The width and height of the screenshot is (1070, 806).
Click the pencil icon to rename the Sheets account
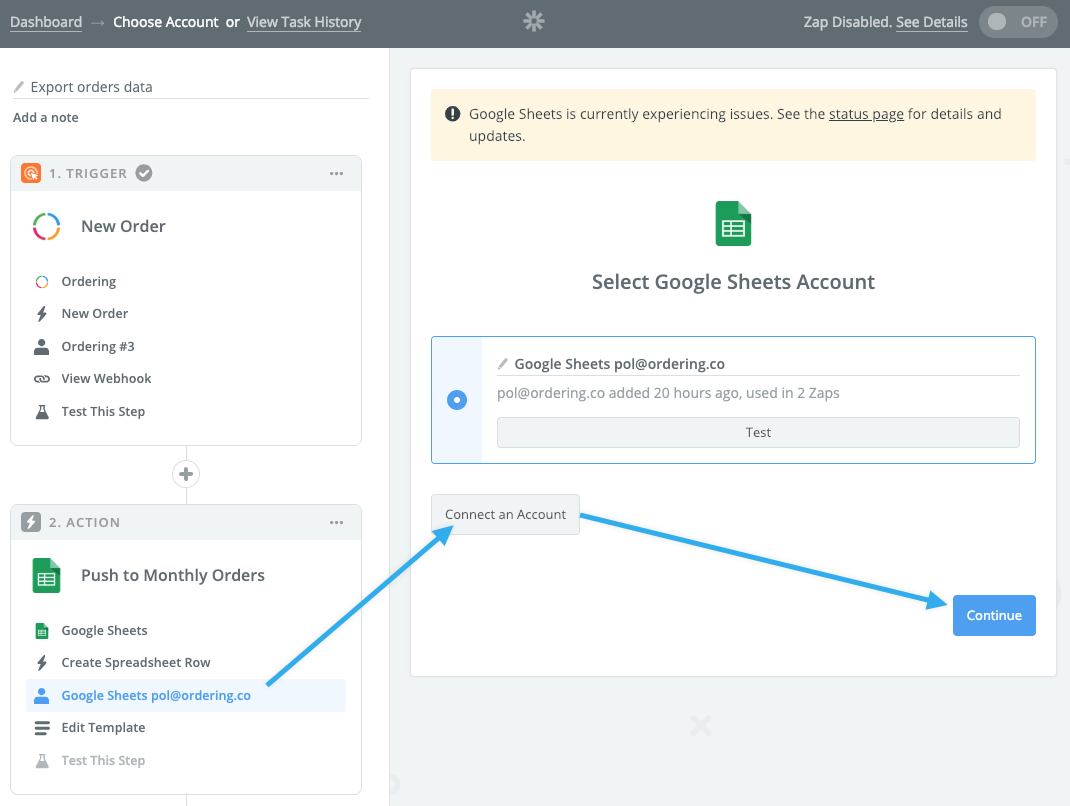pyautogui.click(x=503, y=364)
